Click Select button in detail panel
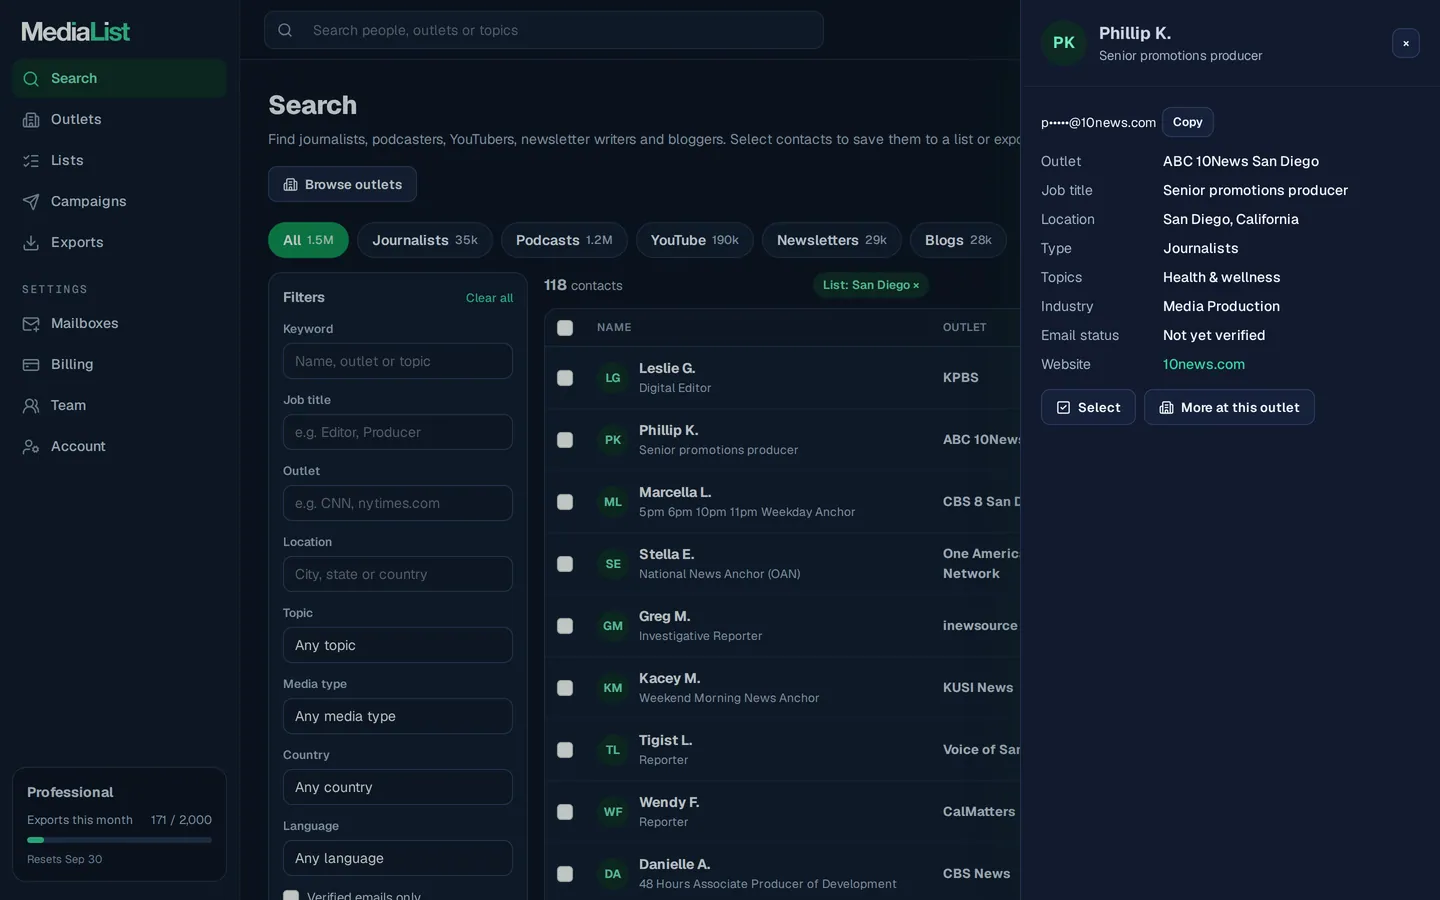This screenshot has height=900, width=1440. pyautogui.click(x=1088, y=407)
